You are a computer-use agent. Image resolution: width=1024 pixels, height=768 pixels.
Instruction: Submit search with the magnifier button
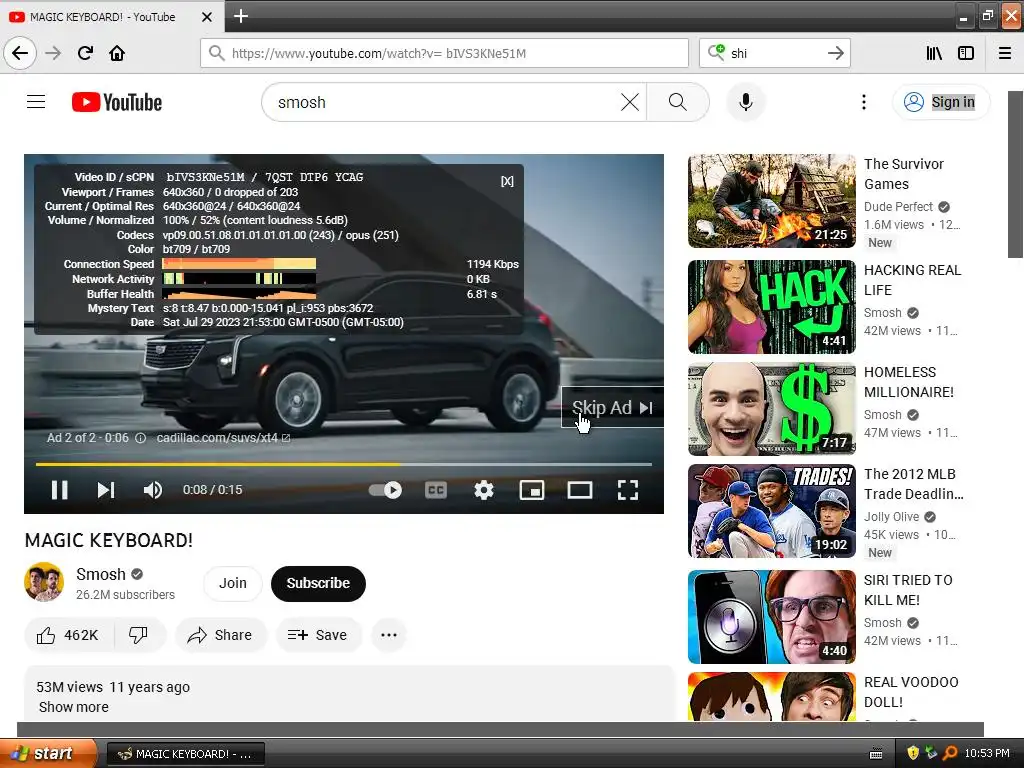(x=678, y=102)
